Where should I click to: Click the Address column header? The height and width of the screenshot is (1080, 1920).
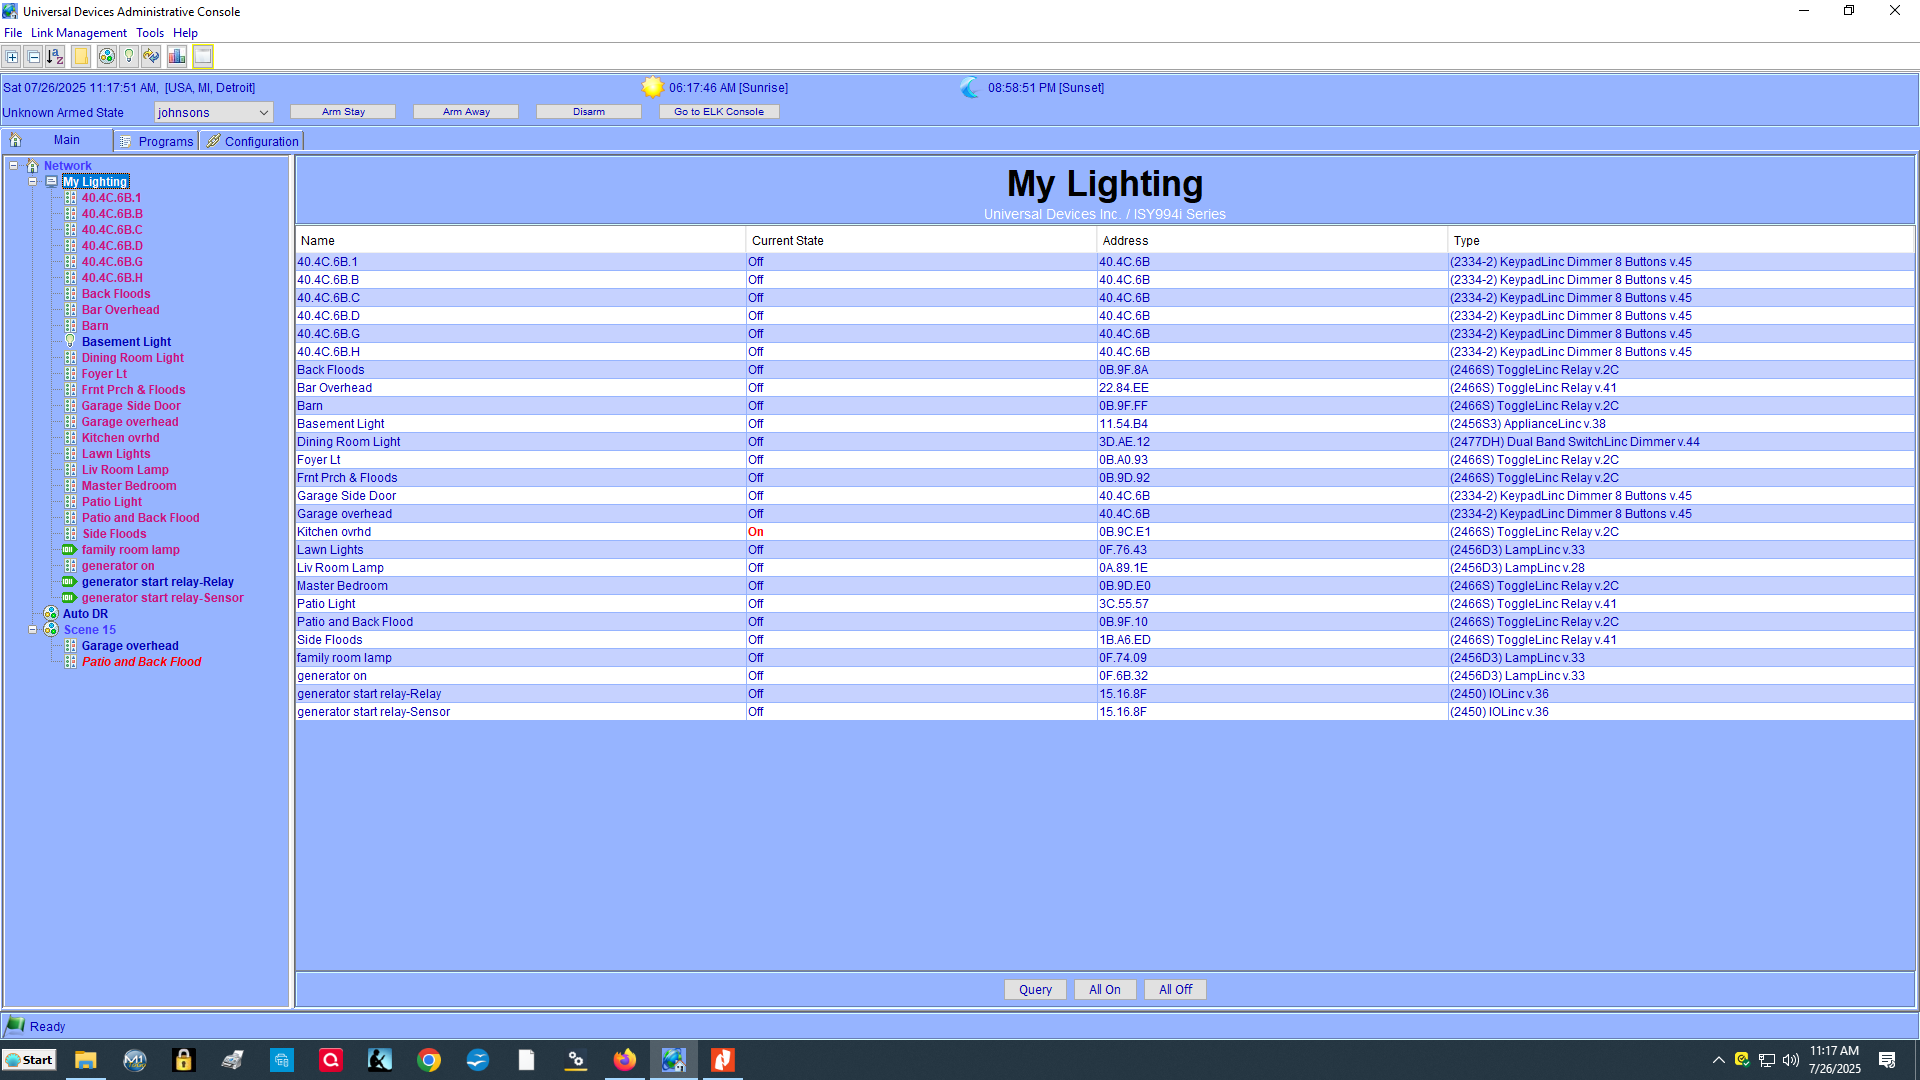point(1271,240)
